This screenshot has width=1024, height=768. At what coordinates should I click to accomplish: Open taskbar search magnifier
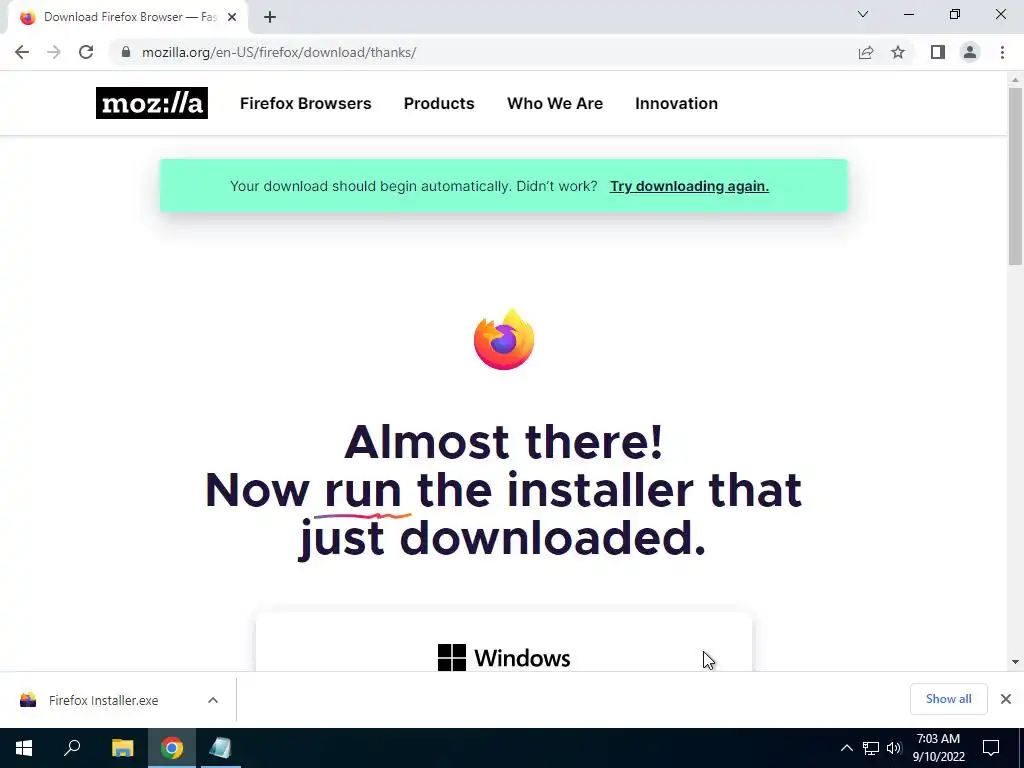tap(72, 748)
